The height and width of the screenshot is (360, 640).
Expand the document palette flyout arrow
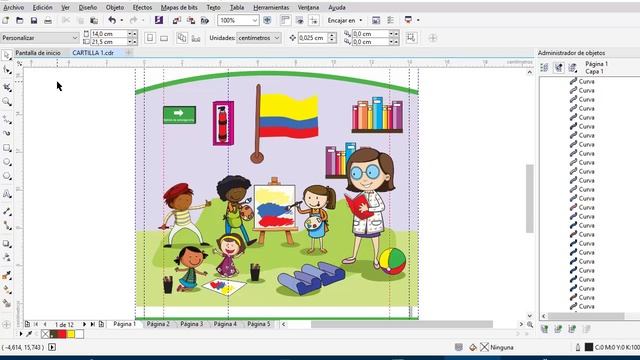21,334
